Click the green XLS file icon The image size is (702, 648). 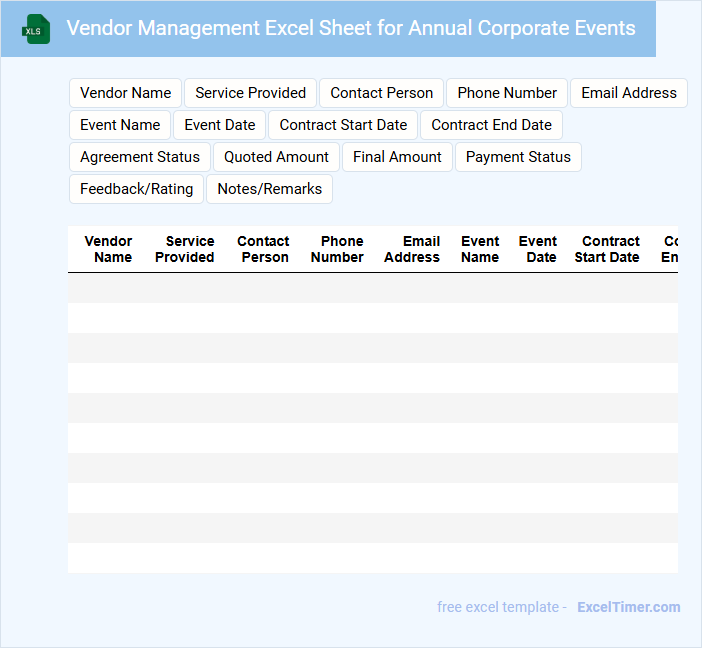pos(36,29)
